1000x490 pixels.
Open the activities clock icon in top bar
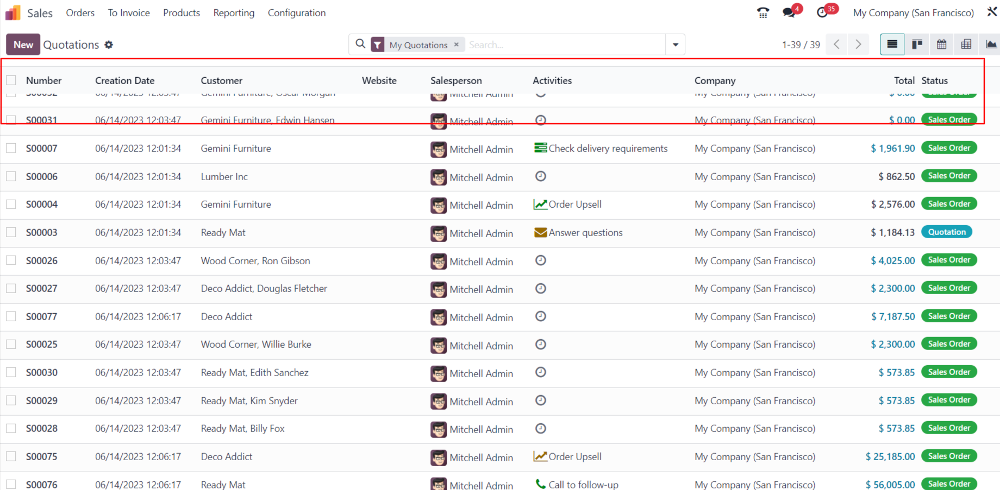pos(822,13)
